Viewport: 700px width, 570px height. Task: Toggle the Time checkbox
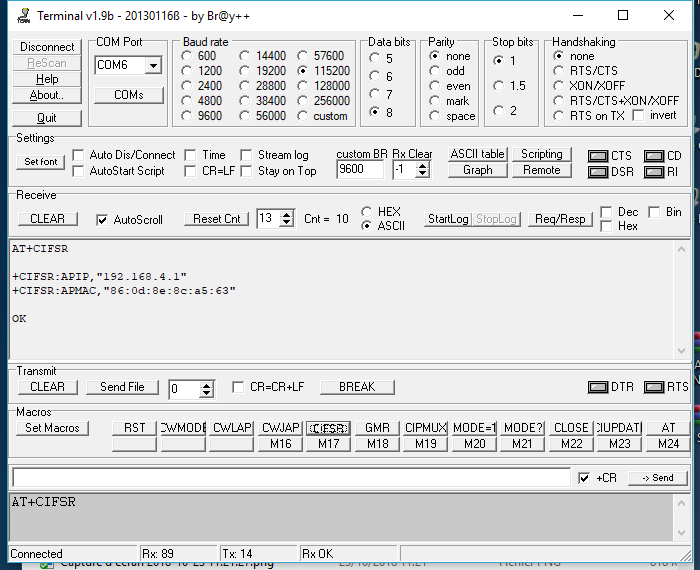click(190, 155)
